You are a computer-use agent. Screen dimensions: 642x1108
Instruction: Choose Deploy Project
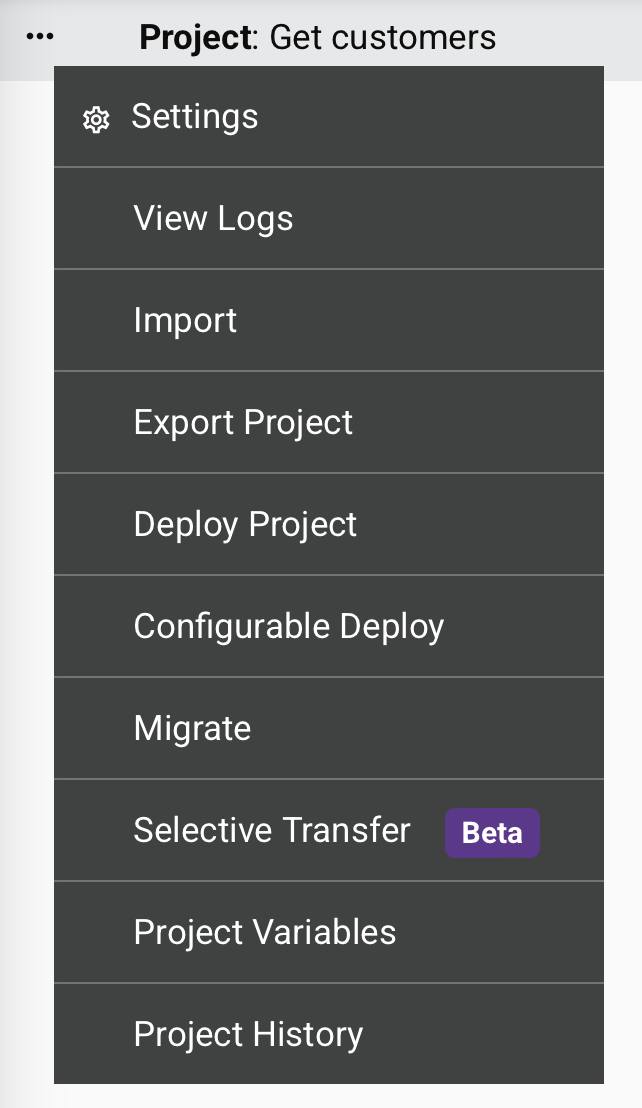245,525
